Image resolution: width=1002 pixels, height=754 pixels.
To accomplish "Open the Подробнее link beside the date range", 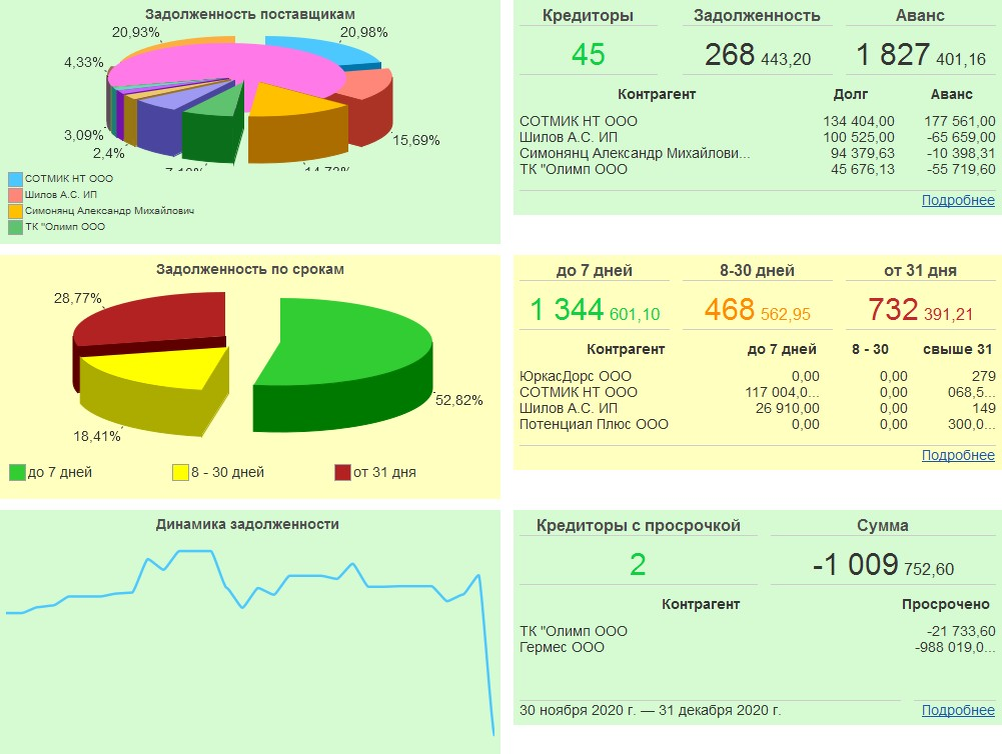I will (958, 710).
